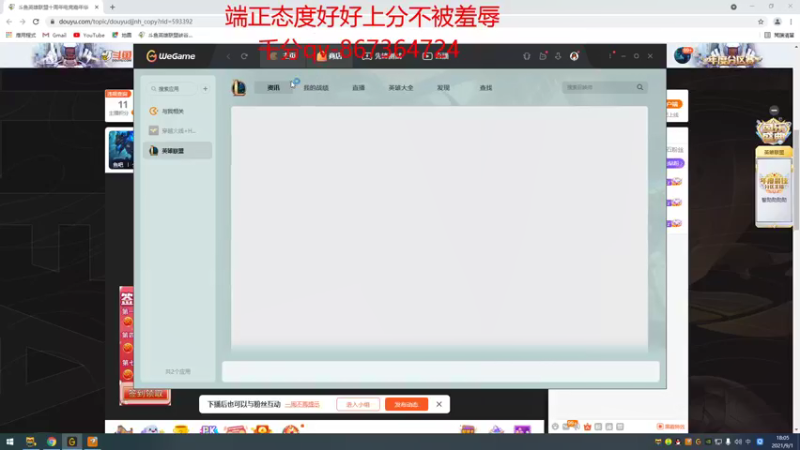Image resolution: width=800 pixels, height=450 pixels.
Task: Open the message folder icon with red dot
Action: (543, 56)
